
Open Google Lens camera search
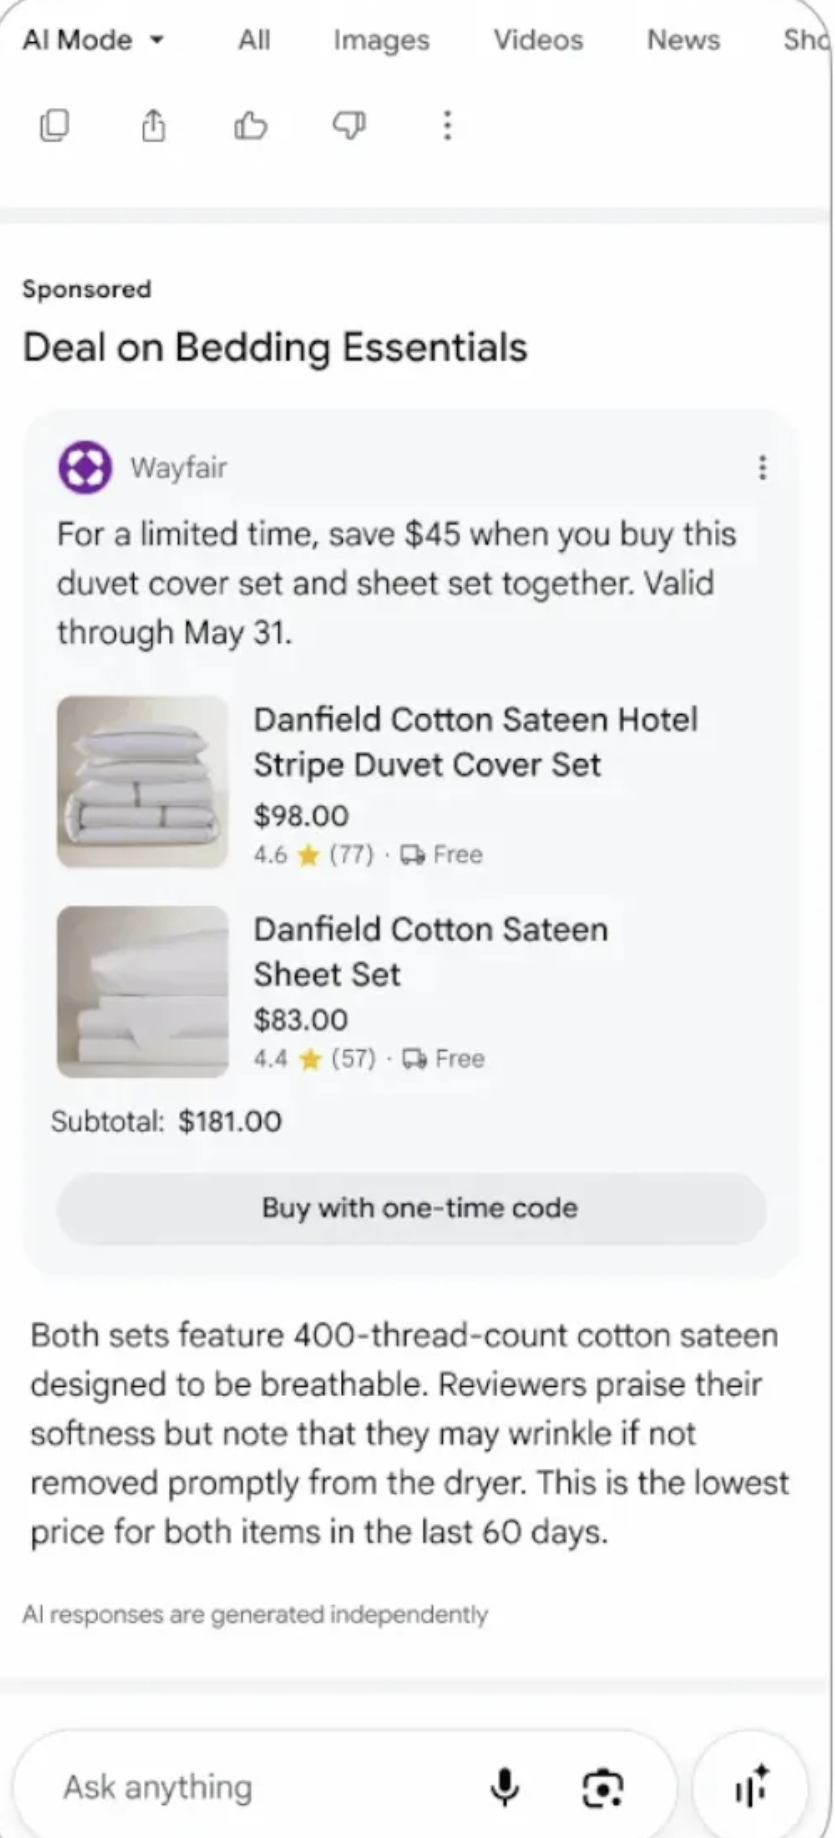tap(603, 1788)
